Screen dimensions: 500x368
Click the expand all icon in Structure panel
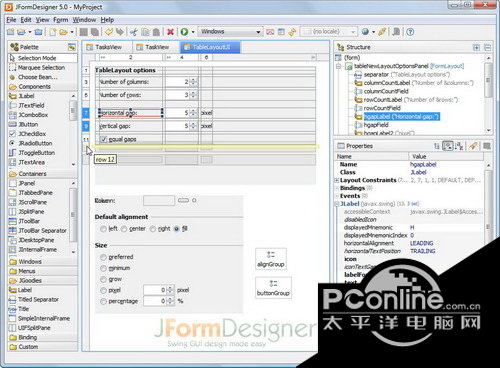pos(476,47)
